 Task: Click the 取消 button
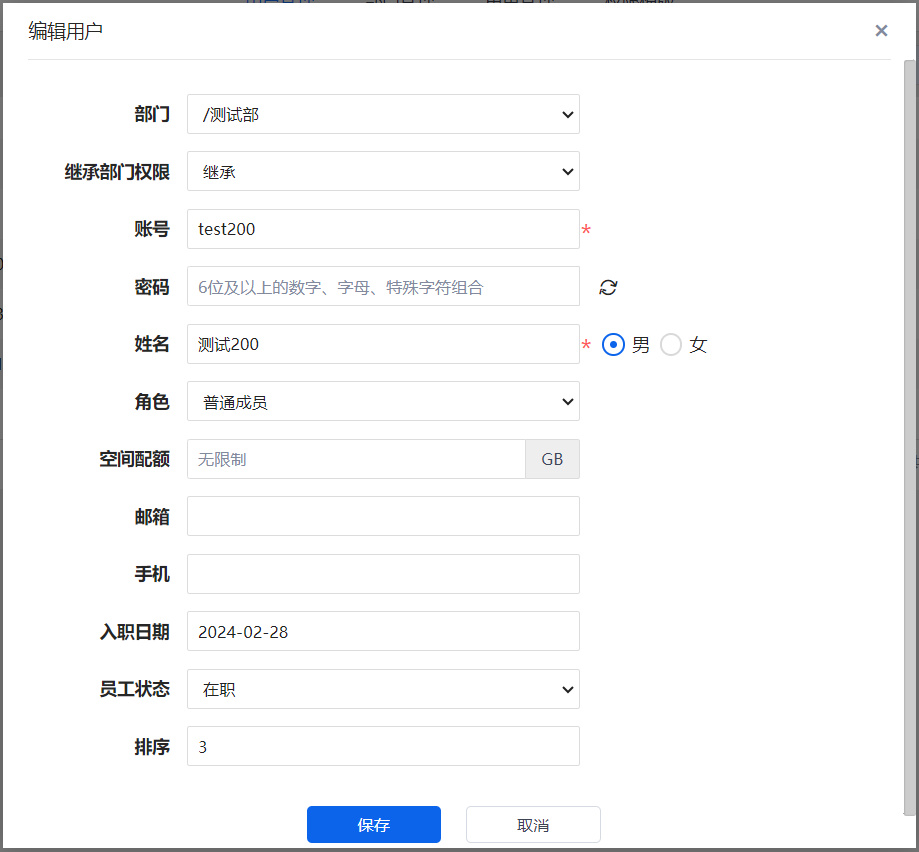(x=533, y=824)
